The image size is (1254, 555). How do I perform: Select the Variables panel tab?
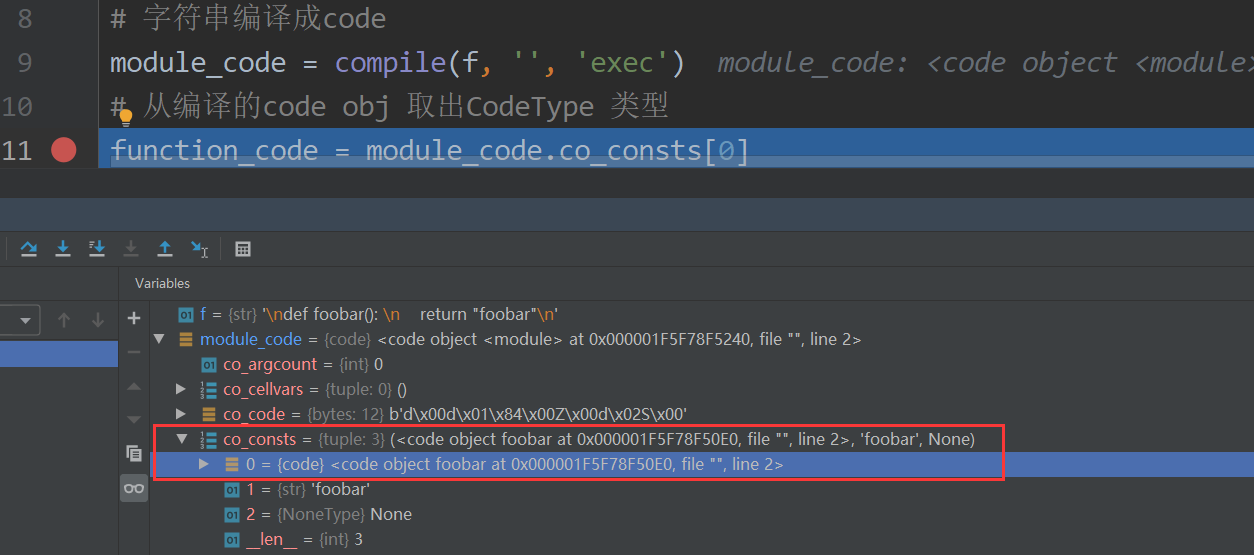pyautogui.click(x=163, y=283)
